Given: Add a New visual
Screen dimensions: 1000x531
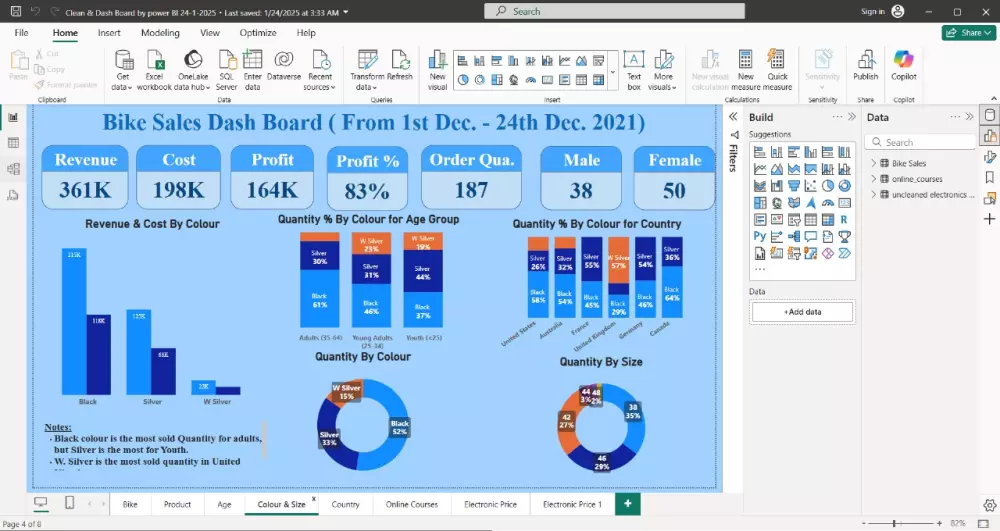Looking at the screenshot, I should [x=438, y=70].
